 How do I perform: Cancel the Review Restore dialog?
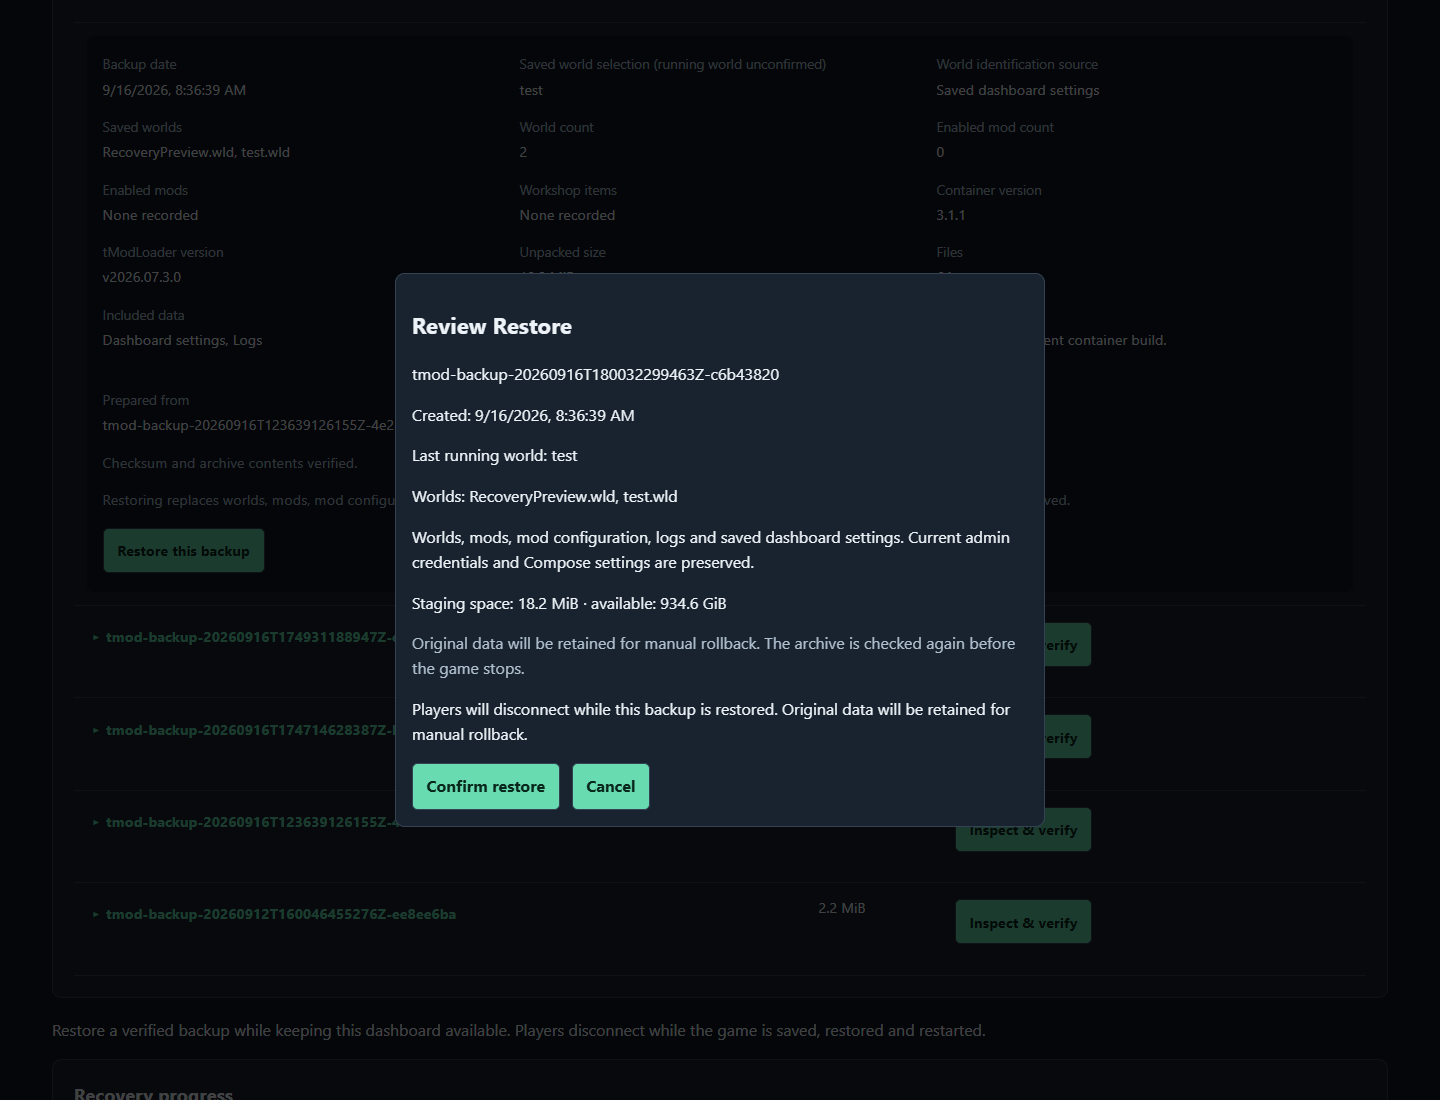[x=611, y=786]
